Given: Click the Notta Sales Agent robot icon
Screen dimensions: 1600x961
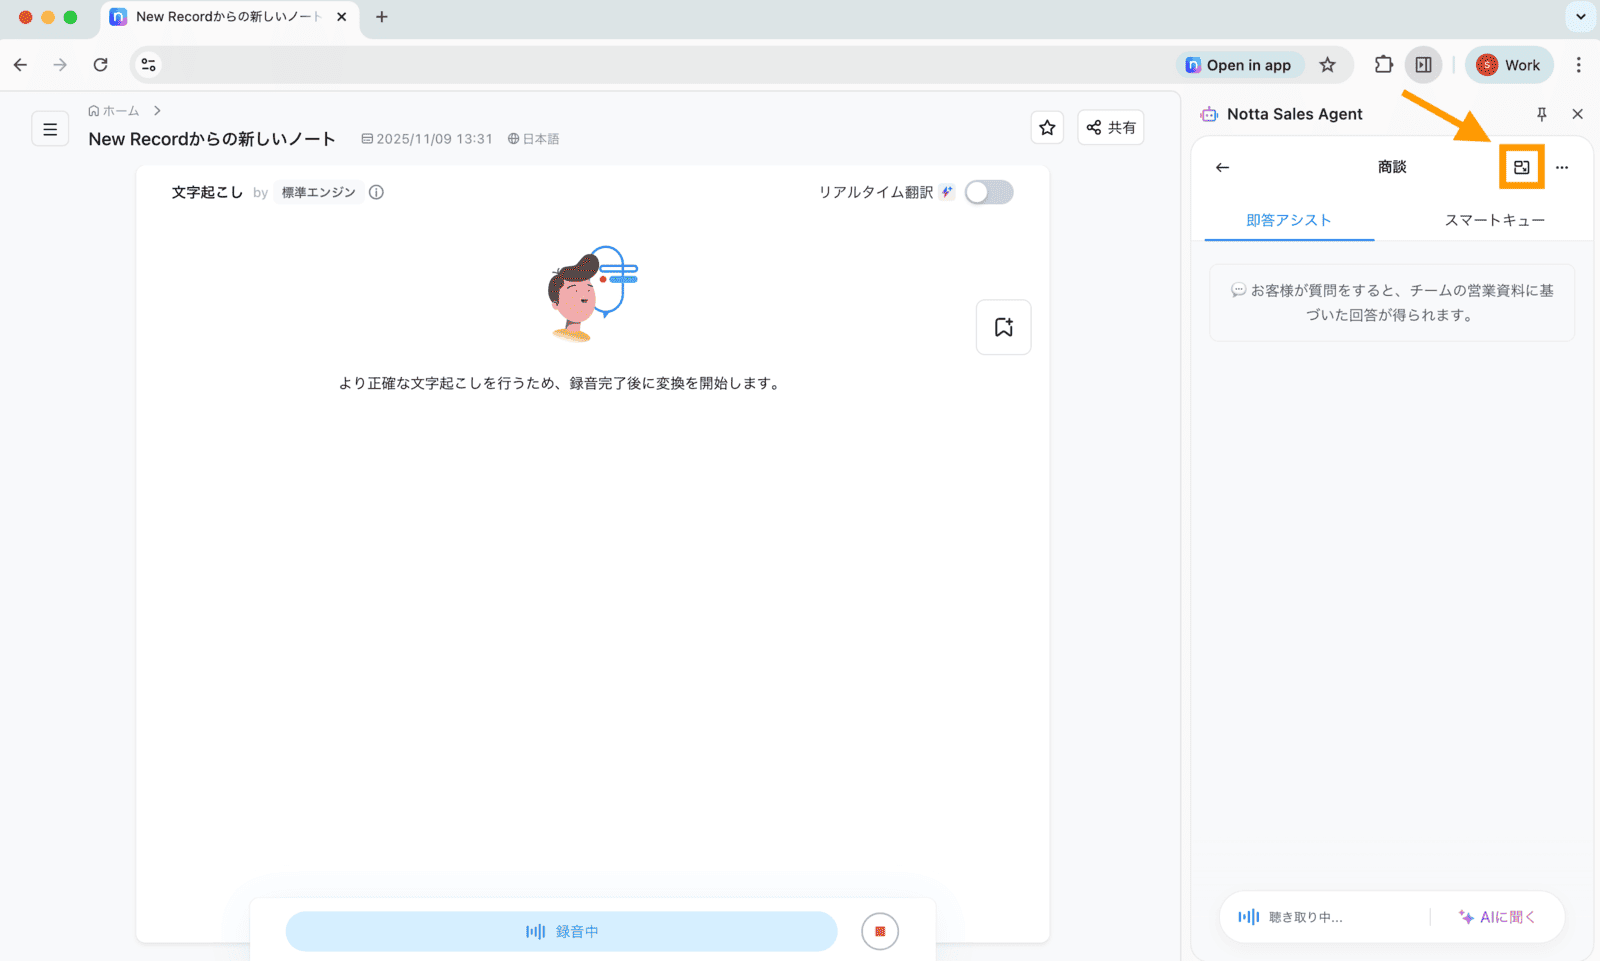Looking at the screenshot, I should click(1209, 114).
